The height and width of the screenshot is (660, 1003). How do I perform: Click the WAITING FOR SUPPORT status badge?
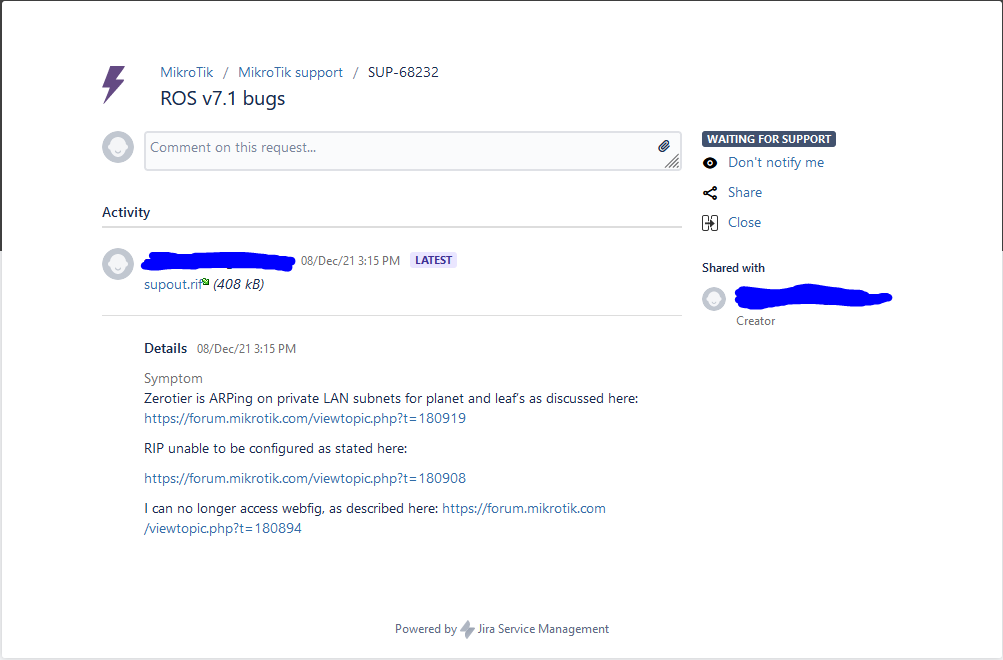pyautogui.click(x=769, y=139)
